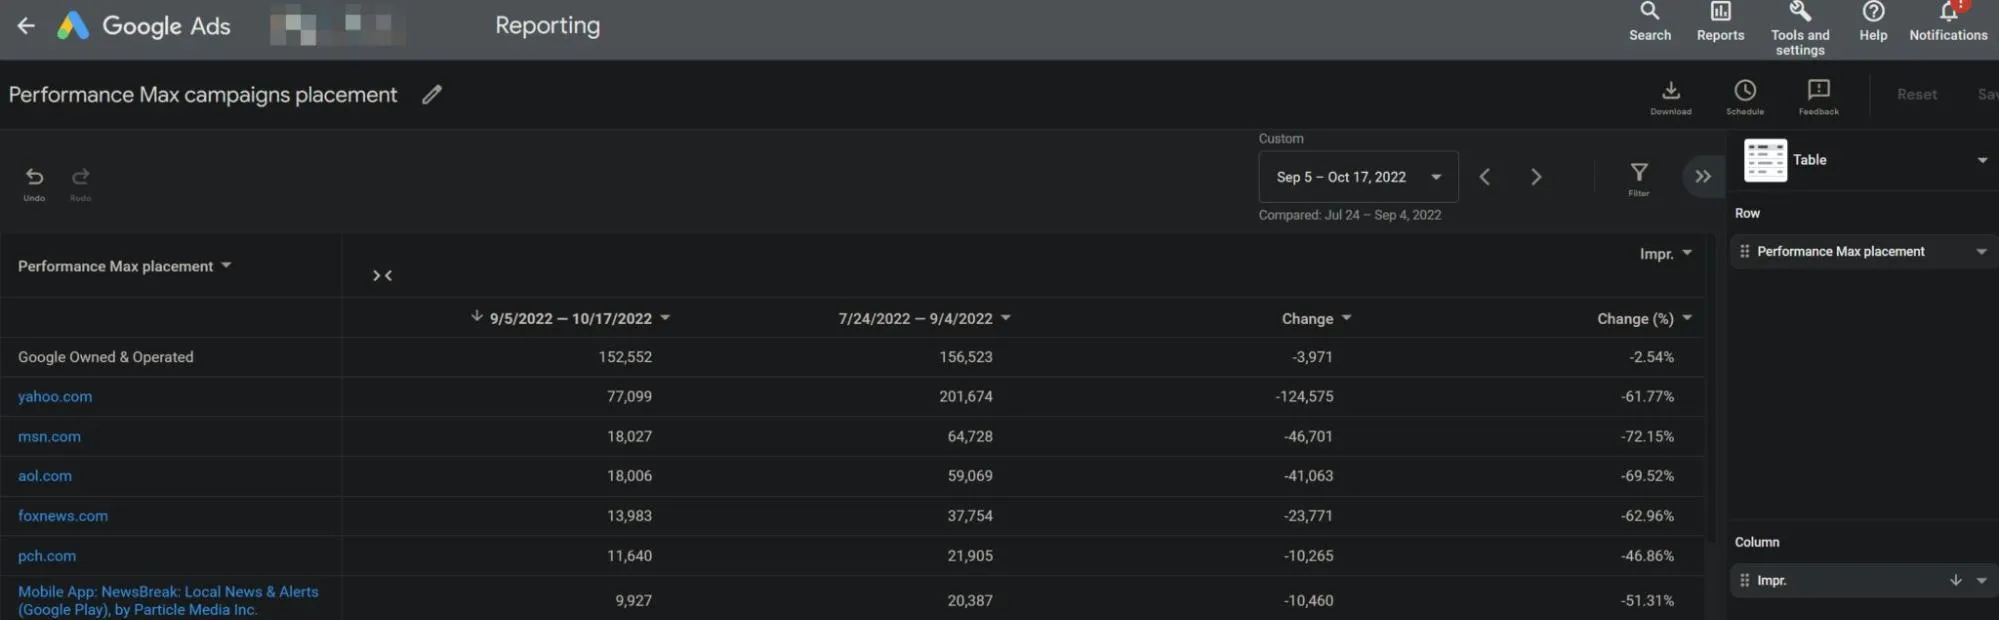Open the date range dropdown Sep 5 – Oct 17
The image size is (1999, 620).
coord(1358,177)
